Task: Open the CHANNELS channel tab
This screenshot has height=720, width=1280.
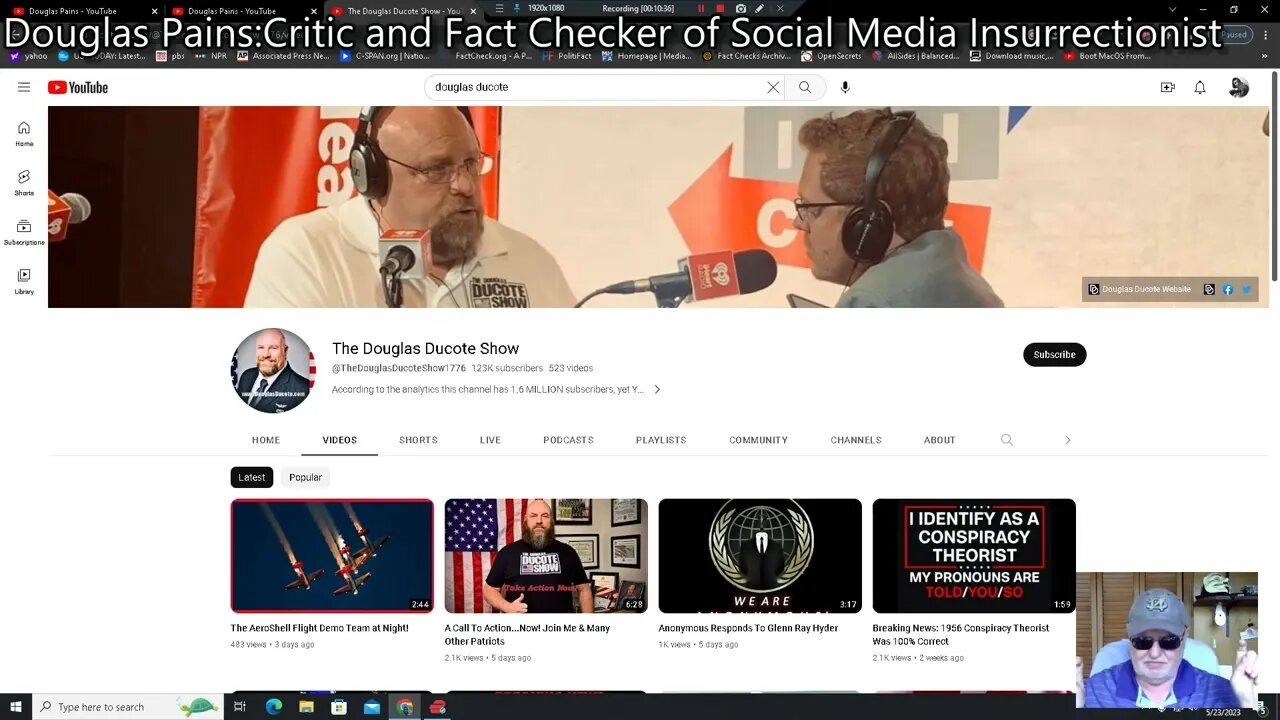Action: pos(856,440)
